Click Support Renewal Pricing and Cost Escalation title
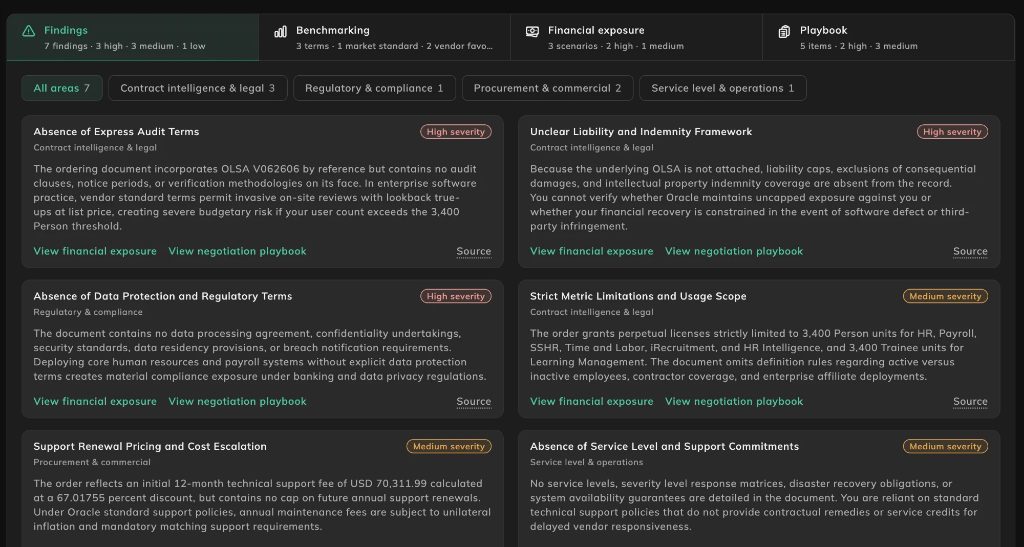 coord(150,446)
